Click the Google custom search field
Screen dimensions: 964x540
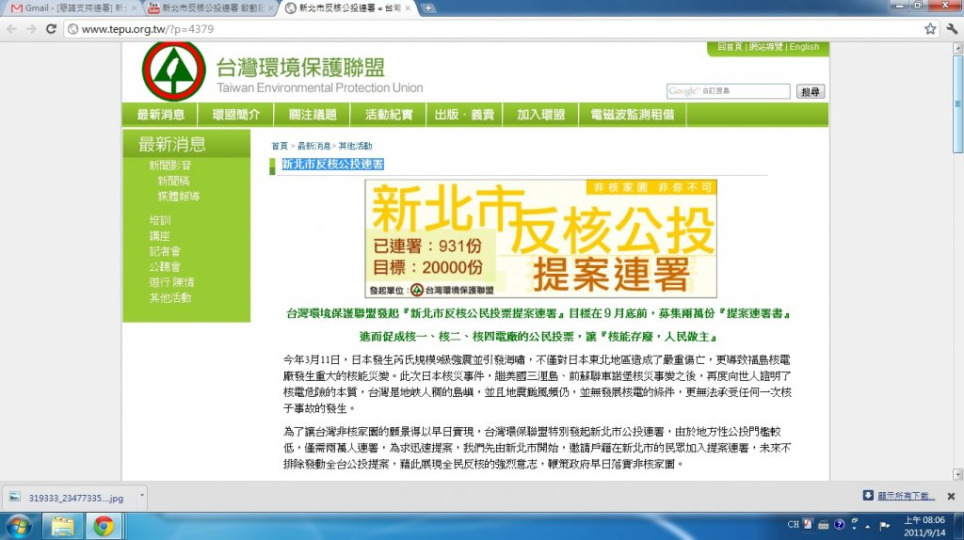(x=729, y=92)
